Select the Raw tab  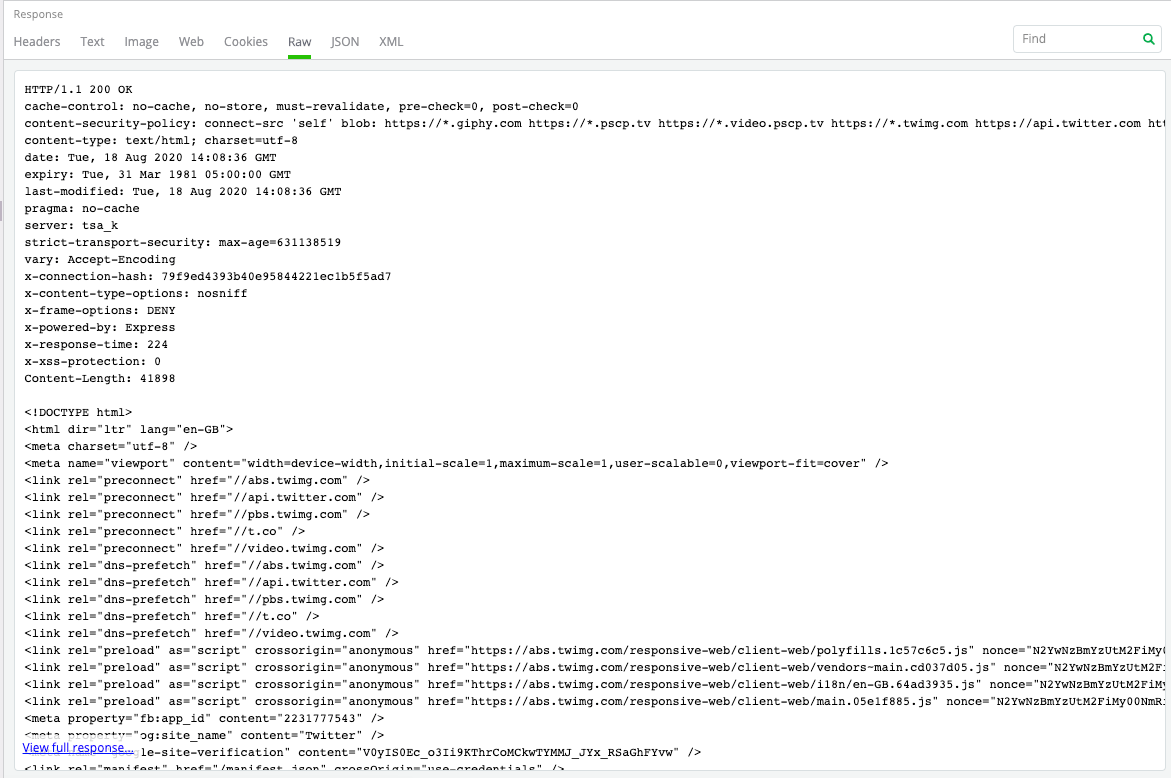[x=299, y=42]
